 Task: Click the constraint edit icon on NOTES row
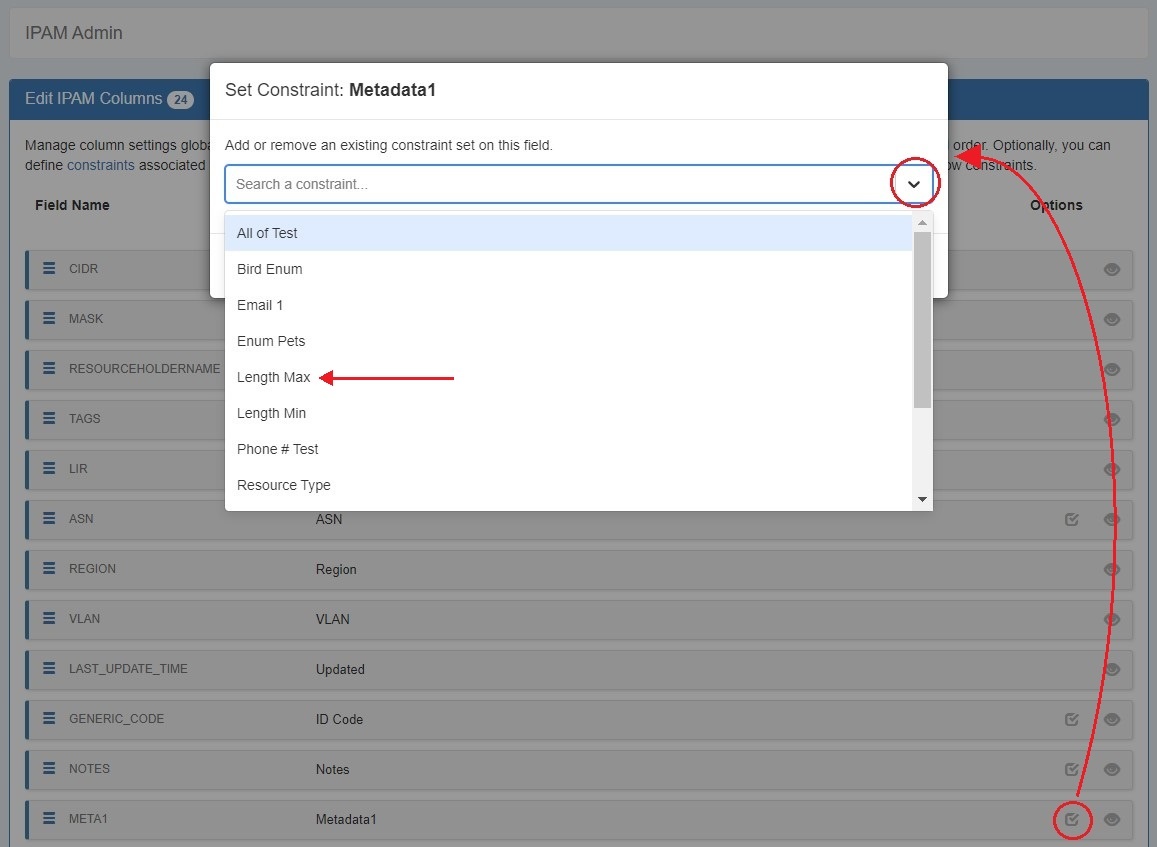[x=1071, y=769]
